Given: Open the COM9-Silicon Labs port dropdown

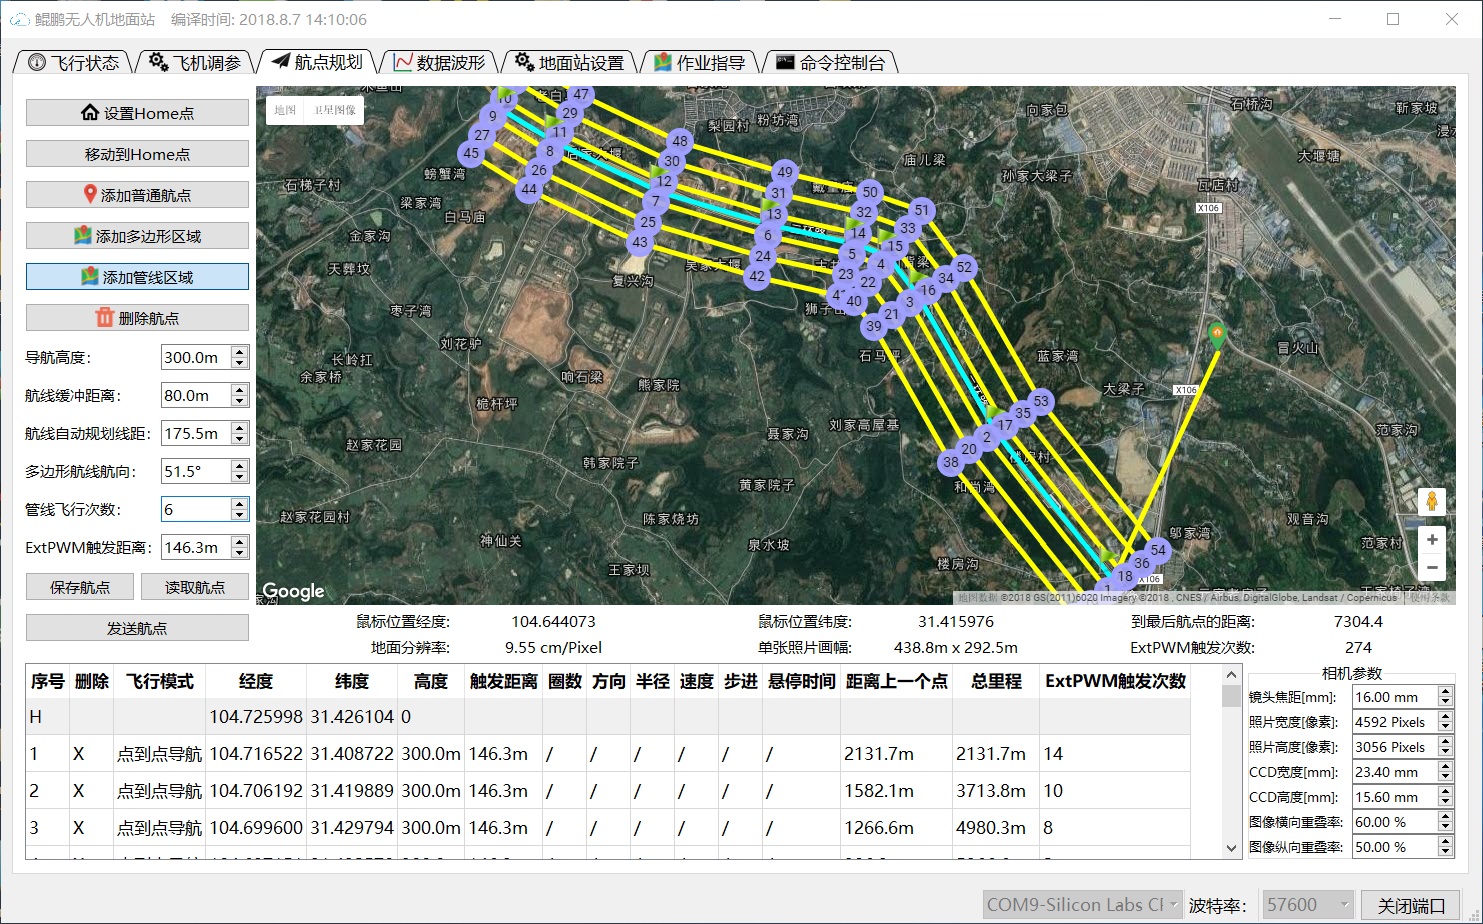Looking at the screenshot, I should [1082, 905].
